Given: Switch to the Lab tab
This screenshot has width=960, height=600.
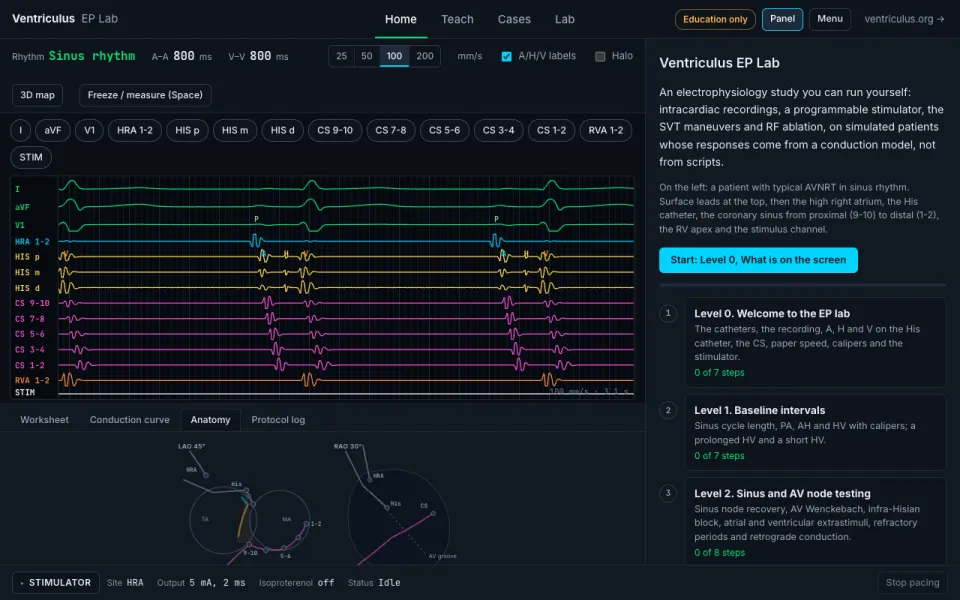Looking at the screenshot, I should coord(564,19).
